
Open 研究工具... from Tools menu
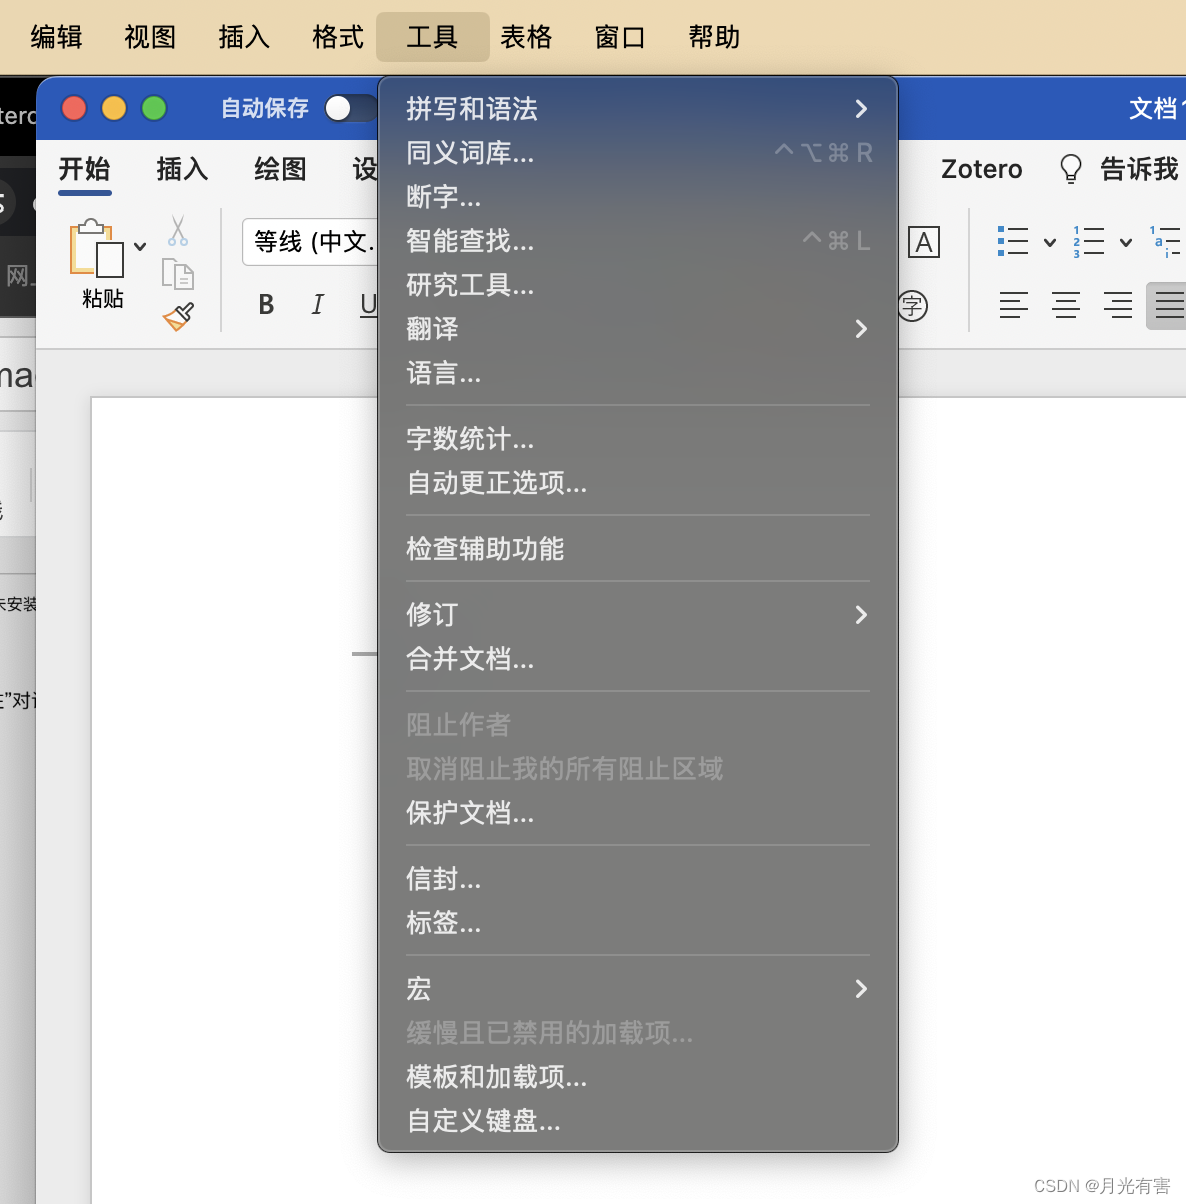pyautogui.click(x=638, y=285)
